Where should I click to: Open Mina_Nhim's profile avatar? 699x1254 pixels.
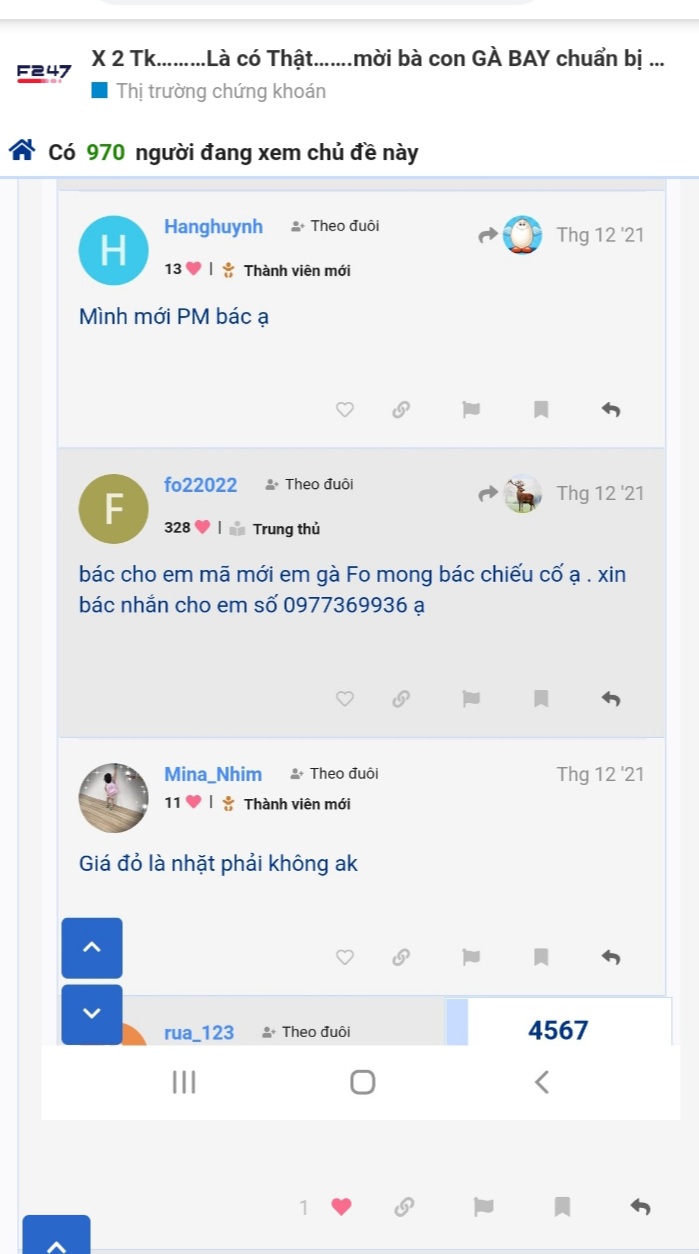113,797
